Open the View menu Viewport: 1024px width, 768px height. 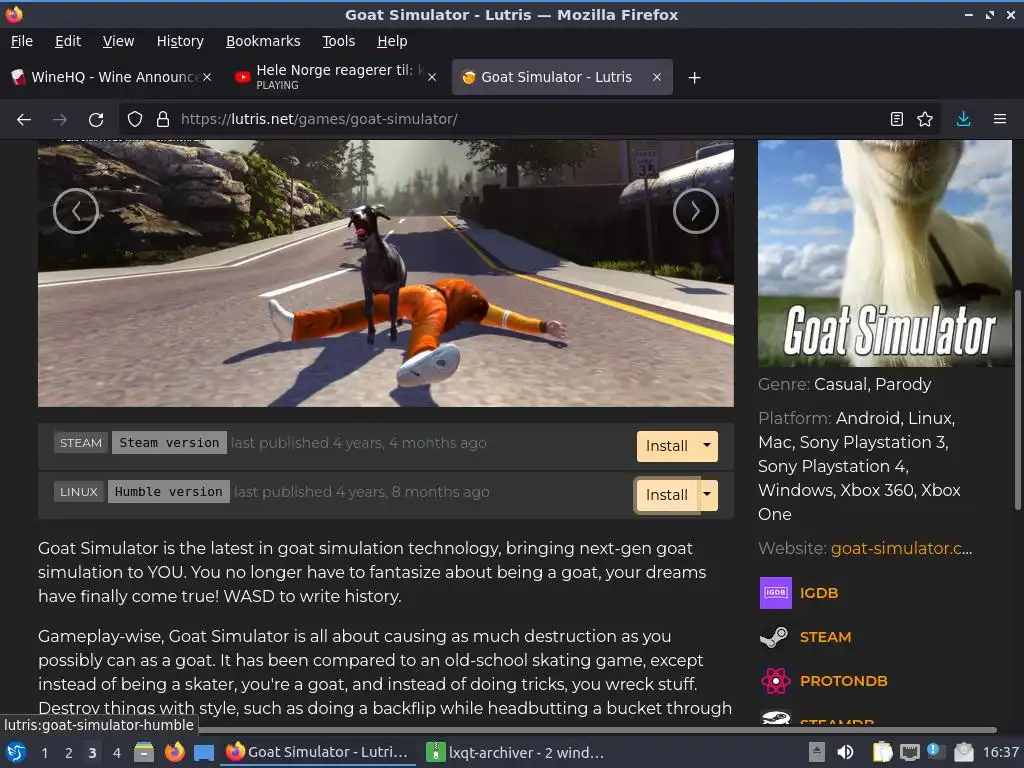(118, 41)
